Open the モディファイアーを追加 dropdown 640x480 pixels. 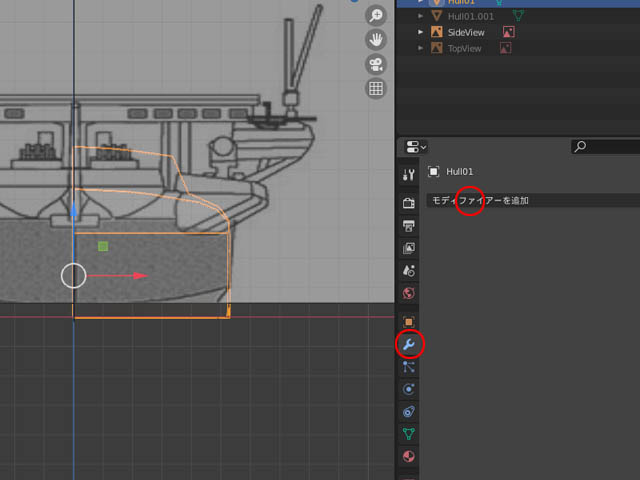[x=533, y=200]
